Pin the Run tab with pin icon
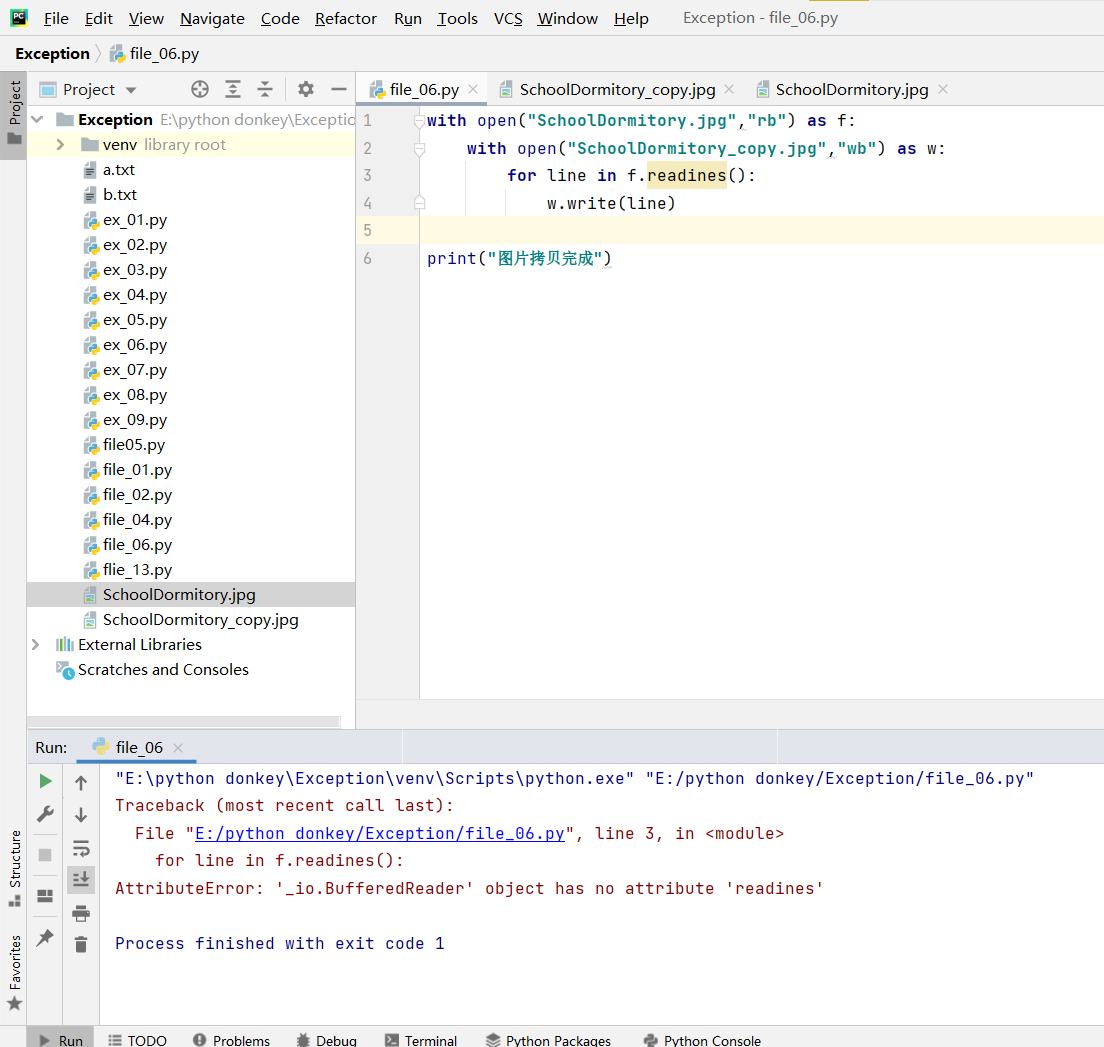The image size is (1104, 1047). coord(45,937)
